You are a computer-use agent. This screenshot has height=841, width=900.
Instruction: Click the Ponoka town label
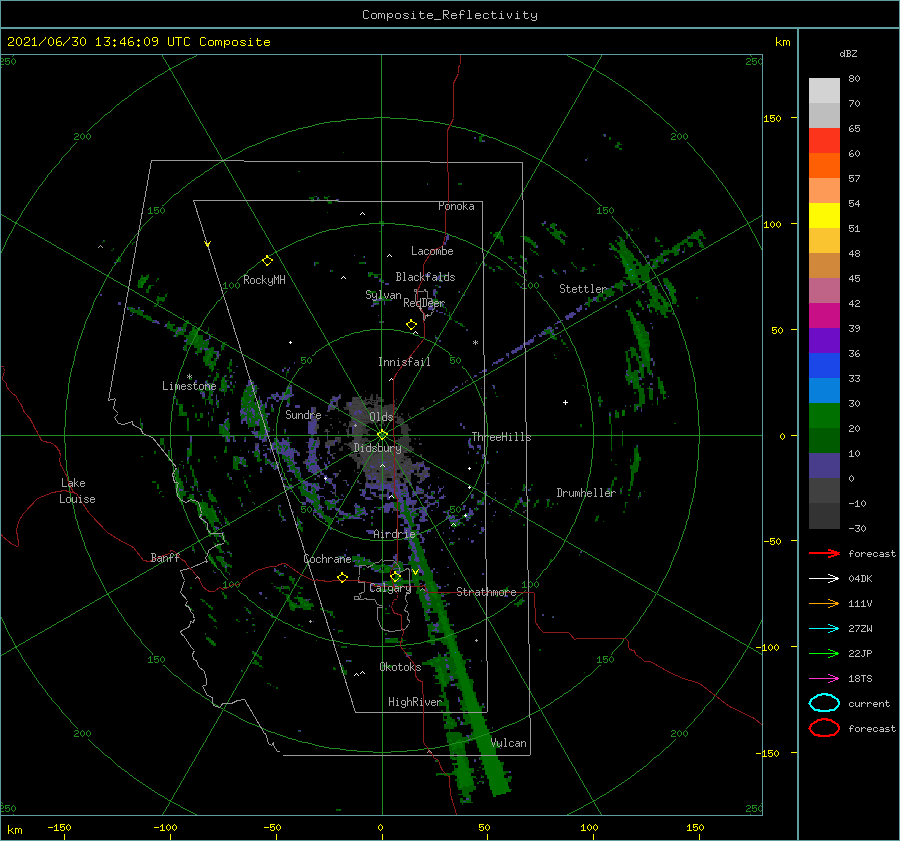pos(456,206)
